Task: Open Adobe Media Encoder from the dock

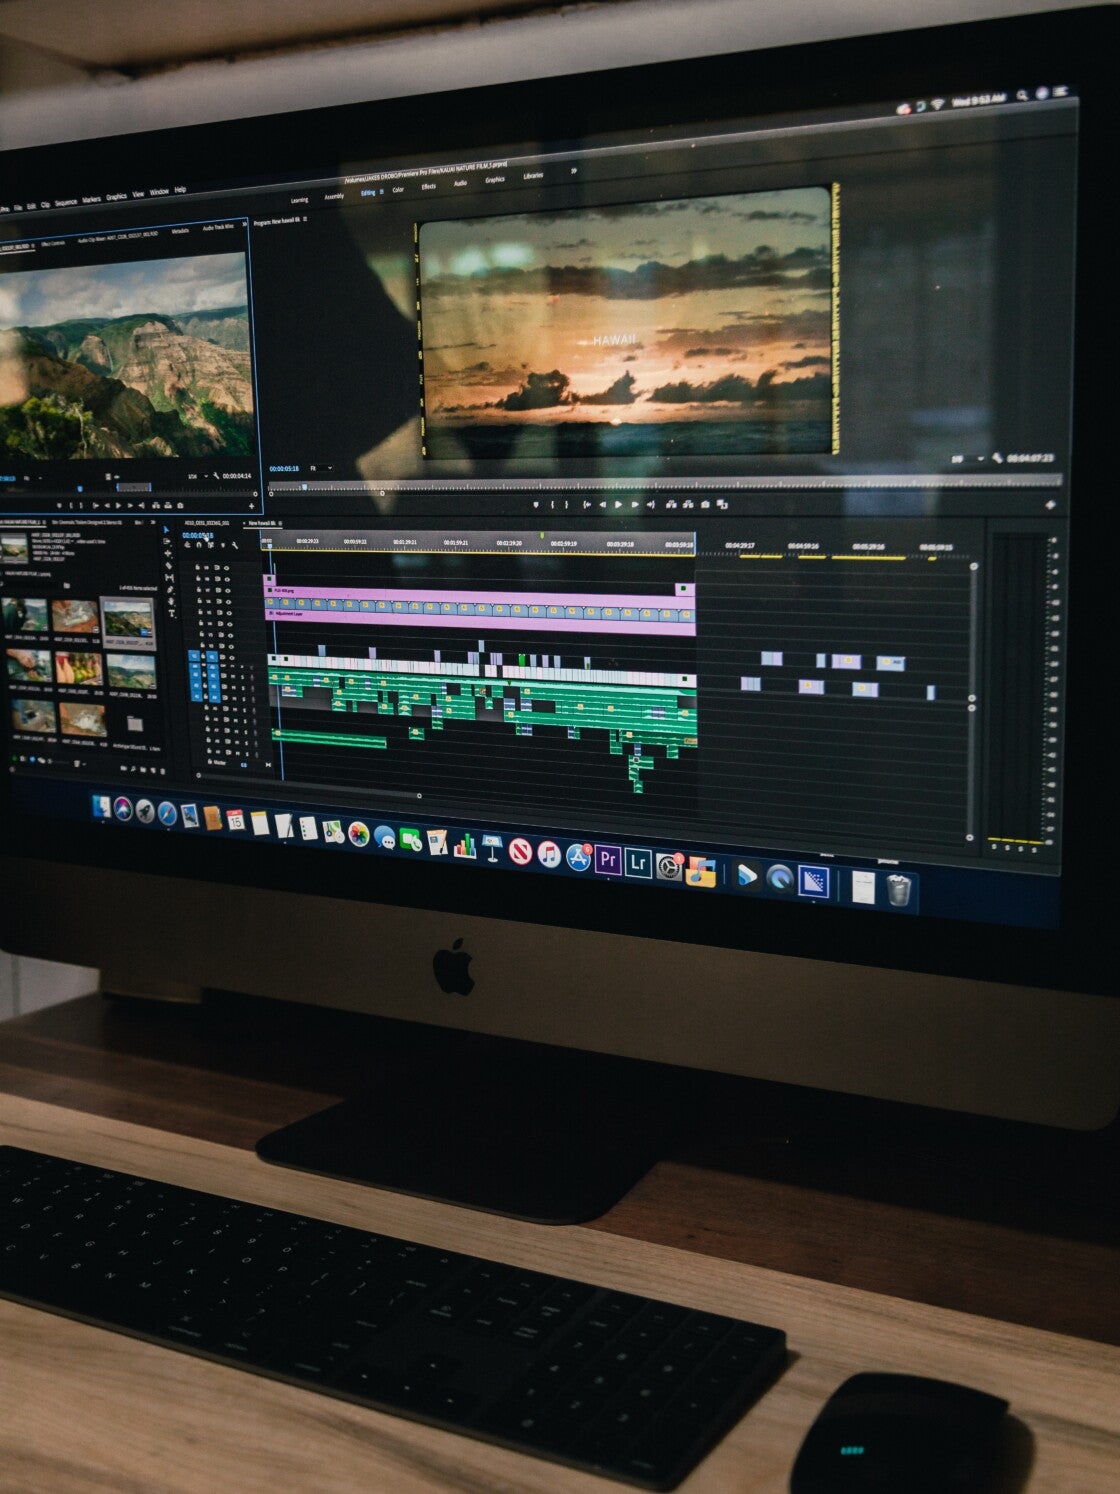Action: pos(813,881)
